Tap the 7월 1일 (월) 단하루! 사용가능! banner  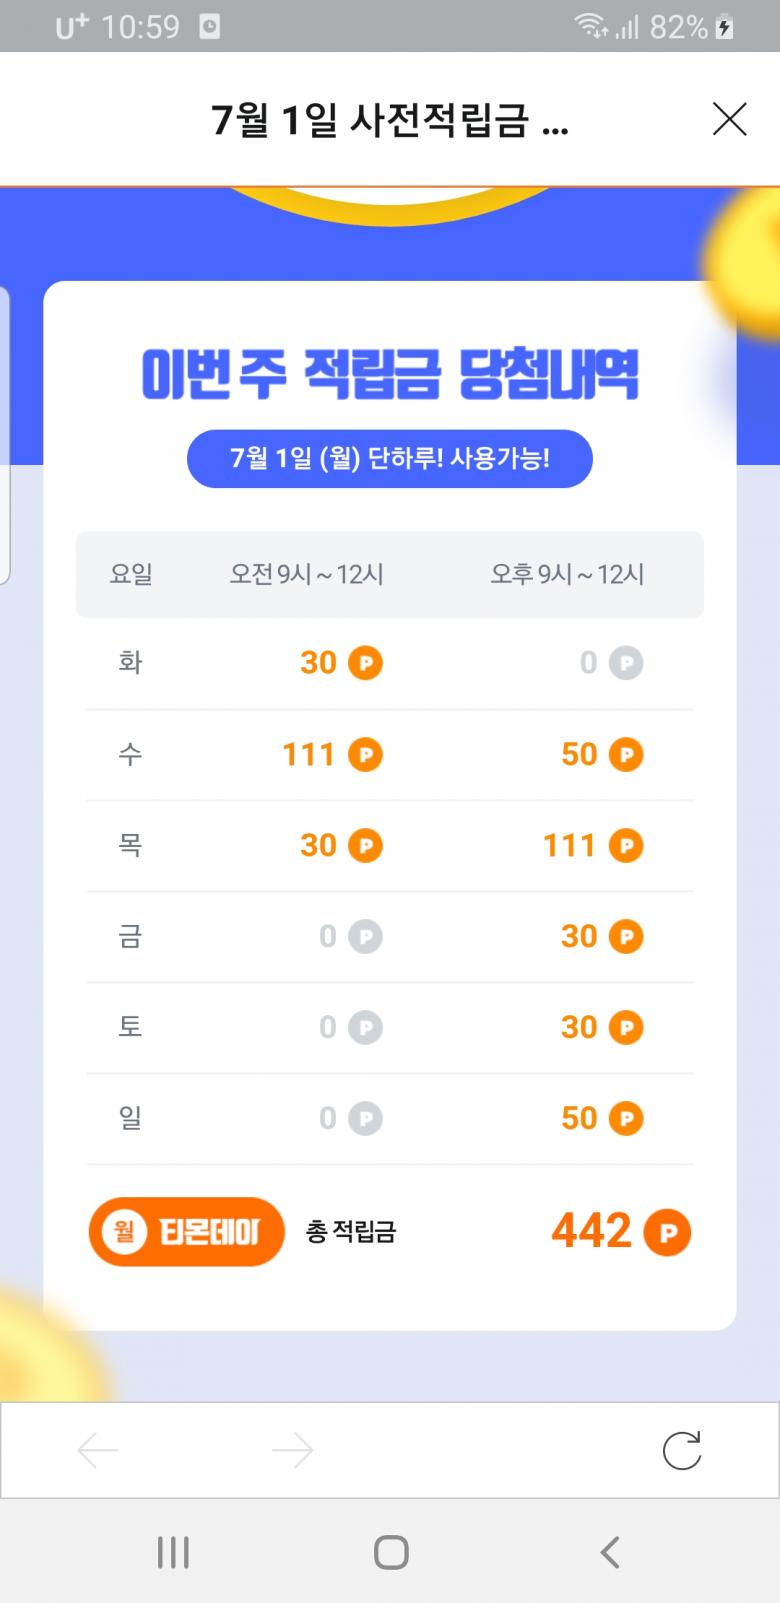(x=390, y=459)
